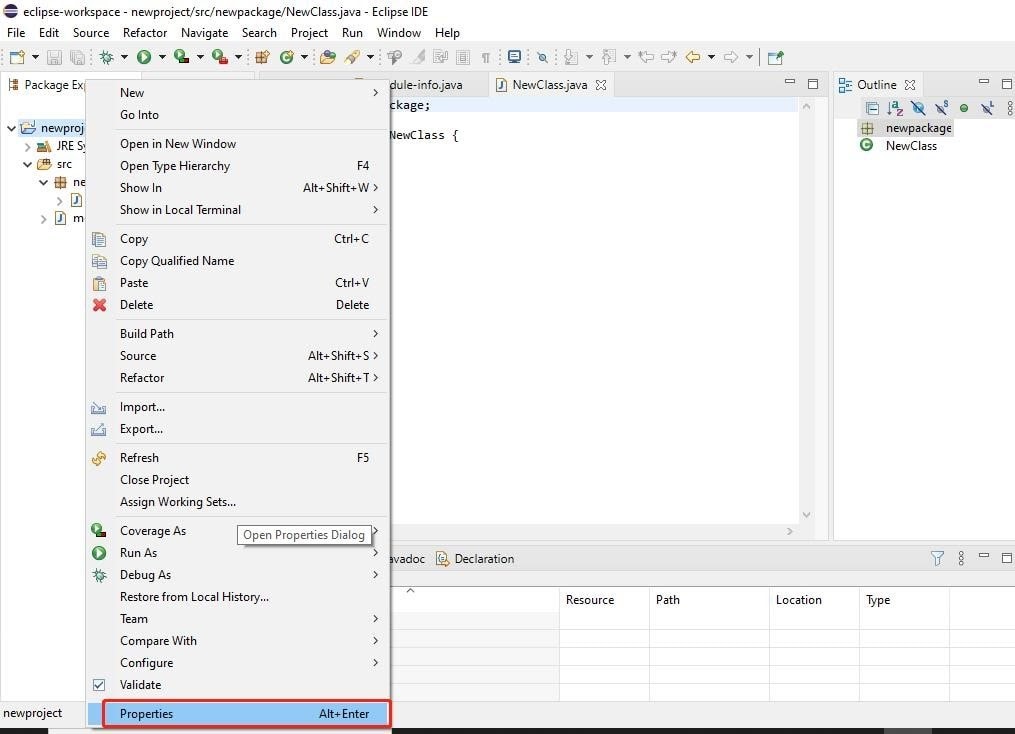Image resolution: width=1015 pixels, height=734 pixels.
Task: Toggle Hide Static Members in Outline toolbar
Action: 941,108
